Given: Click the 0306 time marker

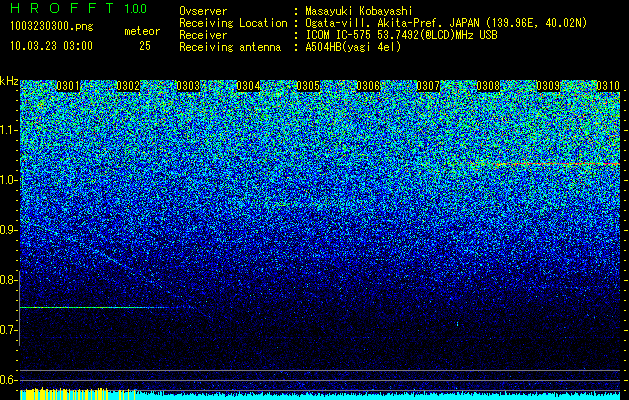Looking at the screenshot, I should (368, 86).
